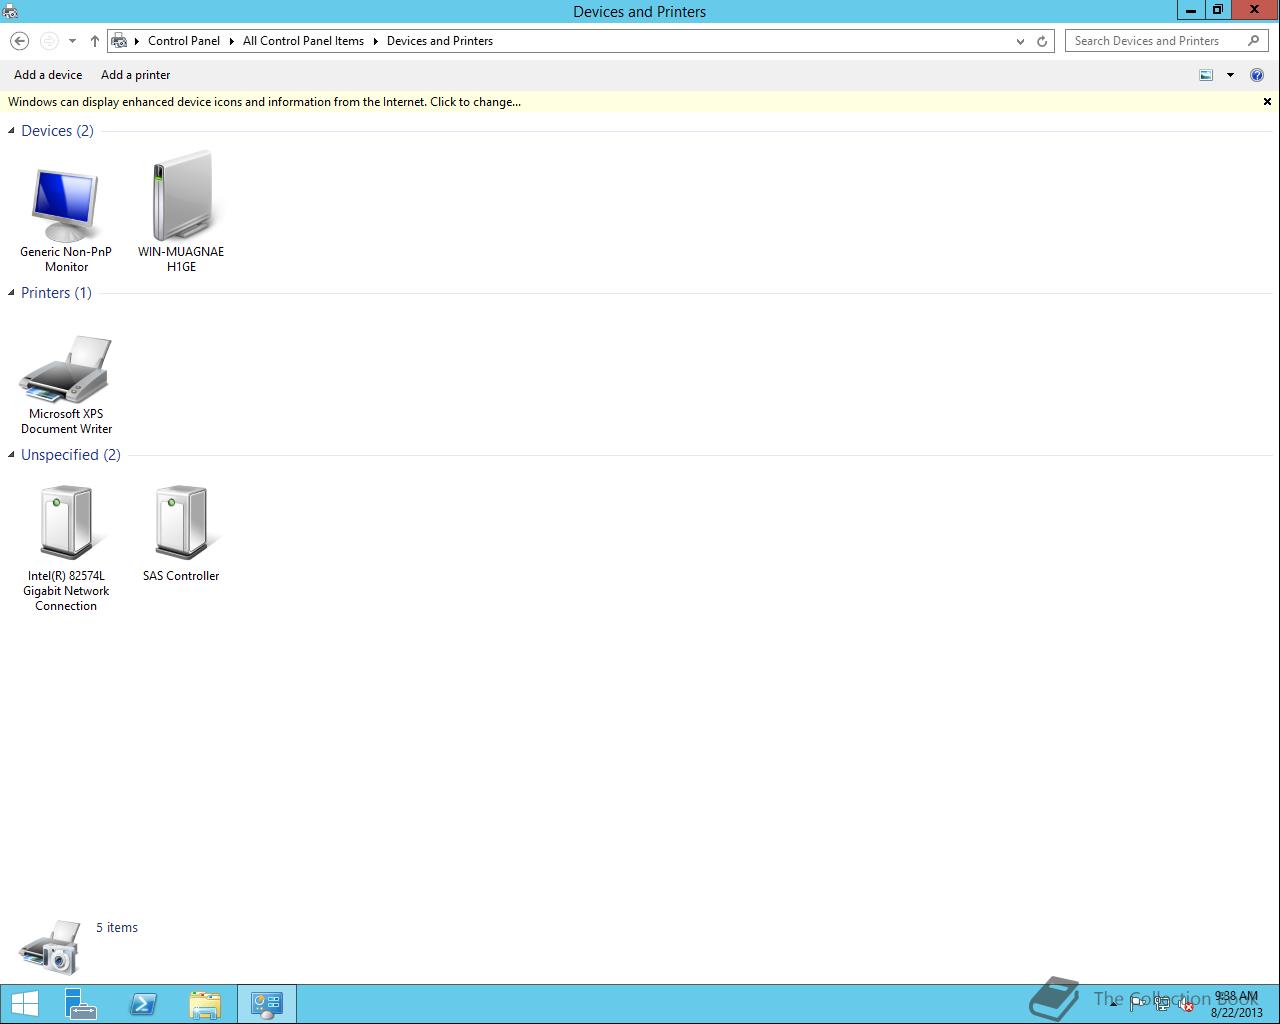The height and width of the screenshot is (1024, 1280).
Task: Open the view options dropdown arrow
Action: pyautogui.click(x=1230, y=75)
